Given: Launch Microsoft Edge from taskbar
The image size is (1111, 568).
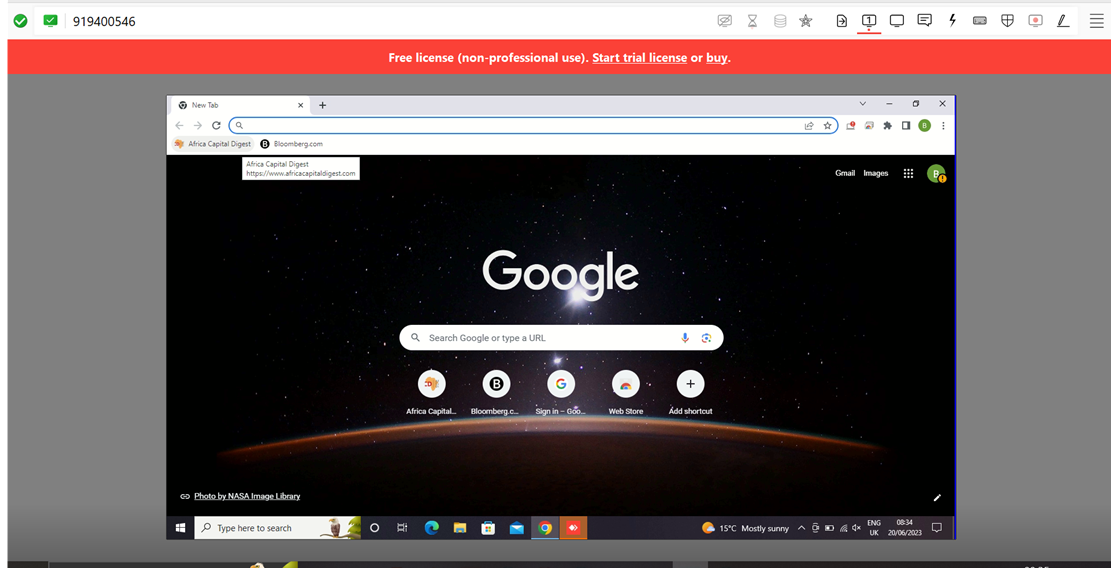Looking at the screenshot, I should tap(432, 528).
